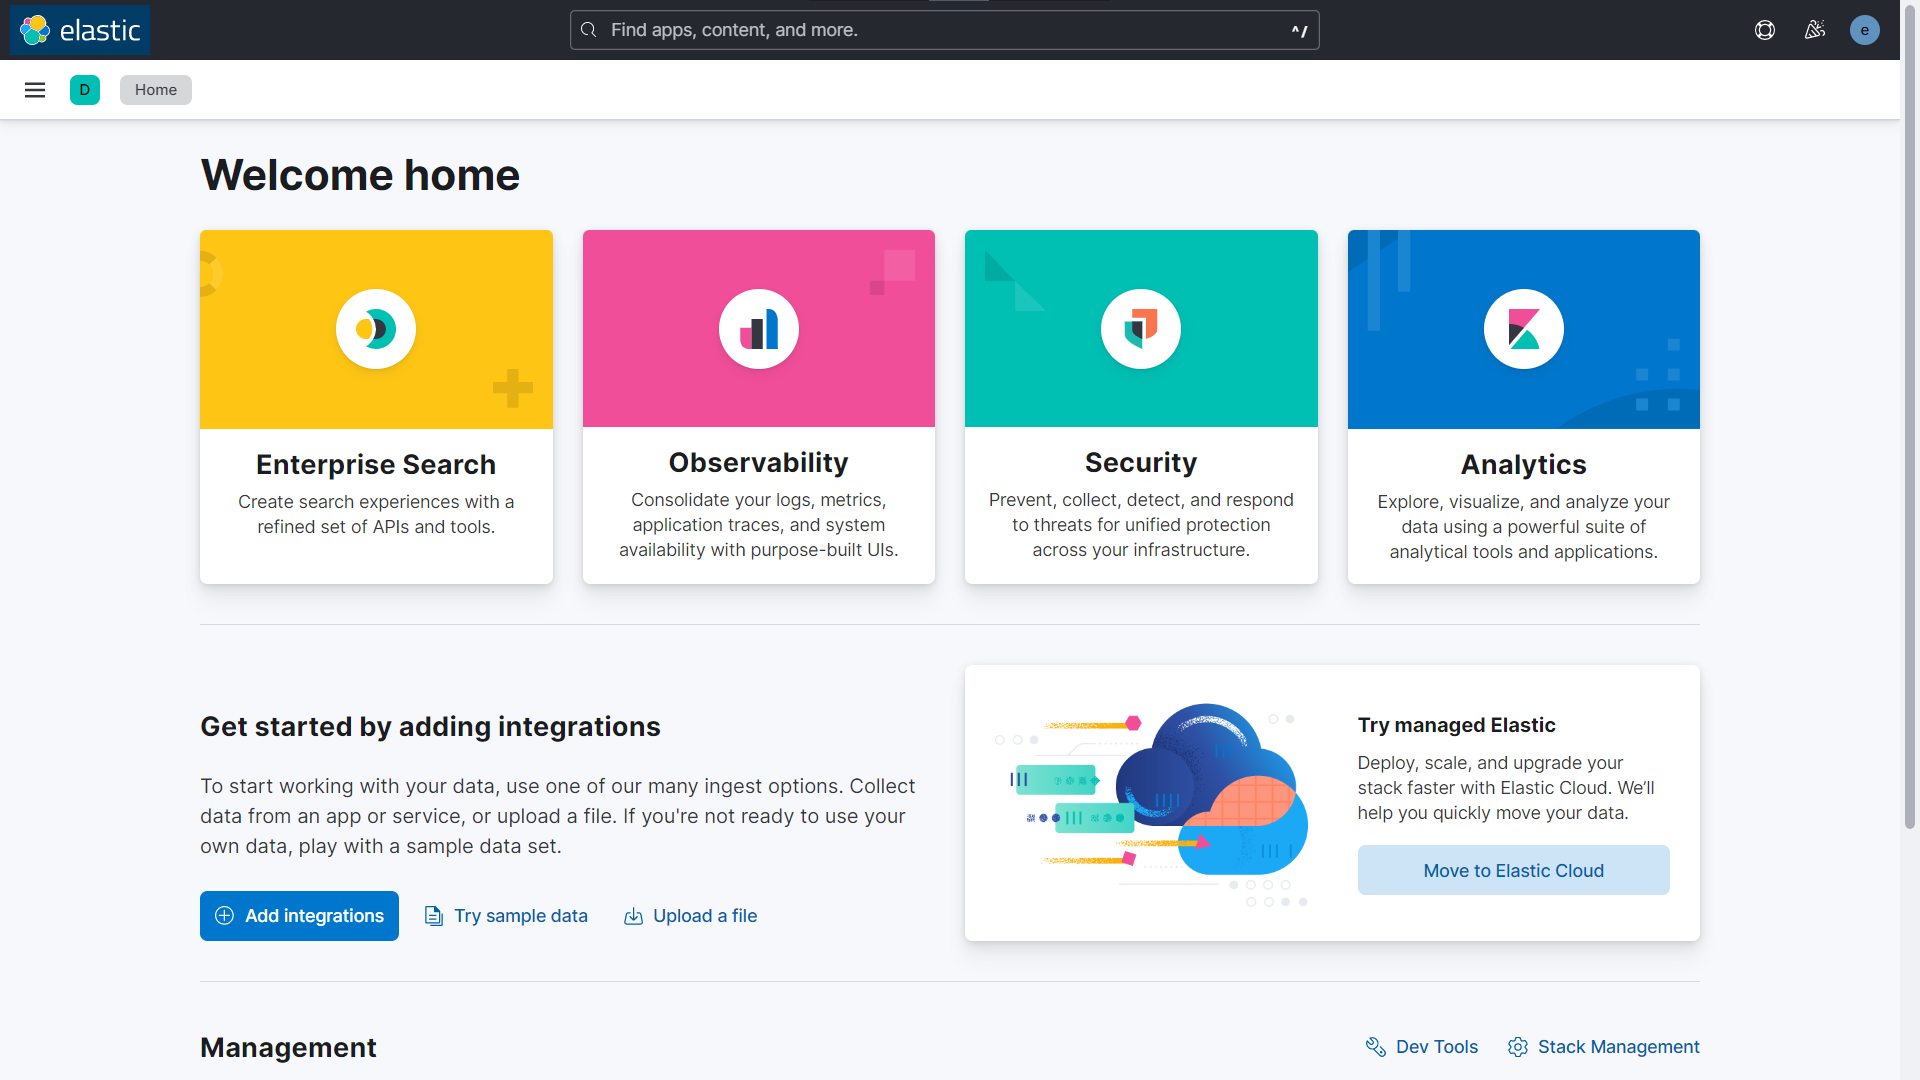Screen dimensions: 1920x1080
Task: Click the Security description text
Action: 1141,525
